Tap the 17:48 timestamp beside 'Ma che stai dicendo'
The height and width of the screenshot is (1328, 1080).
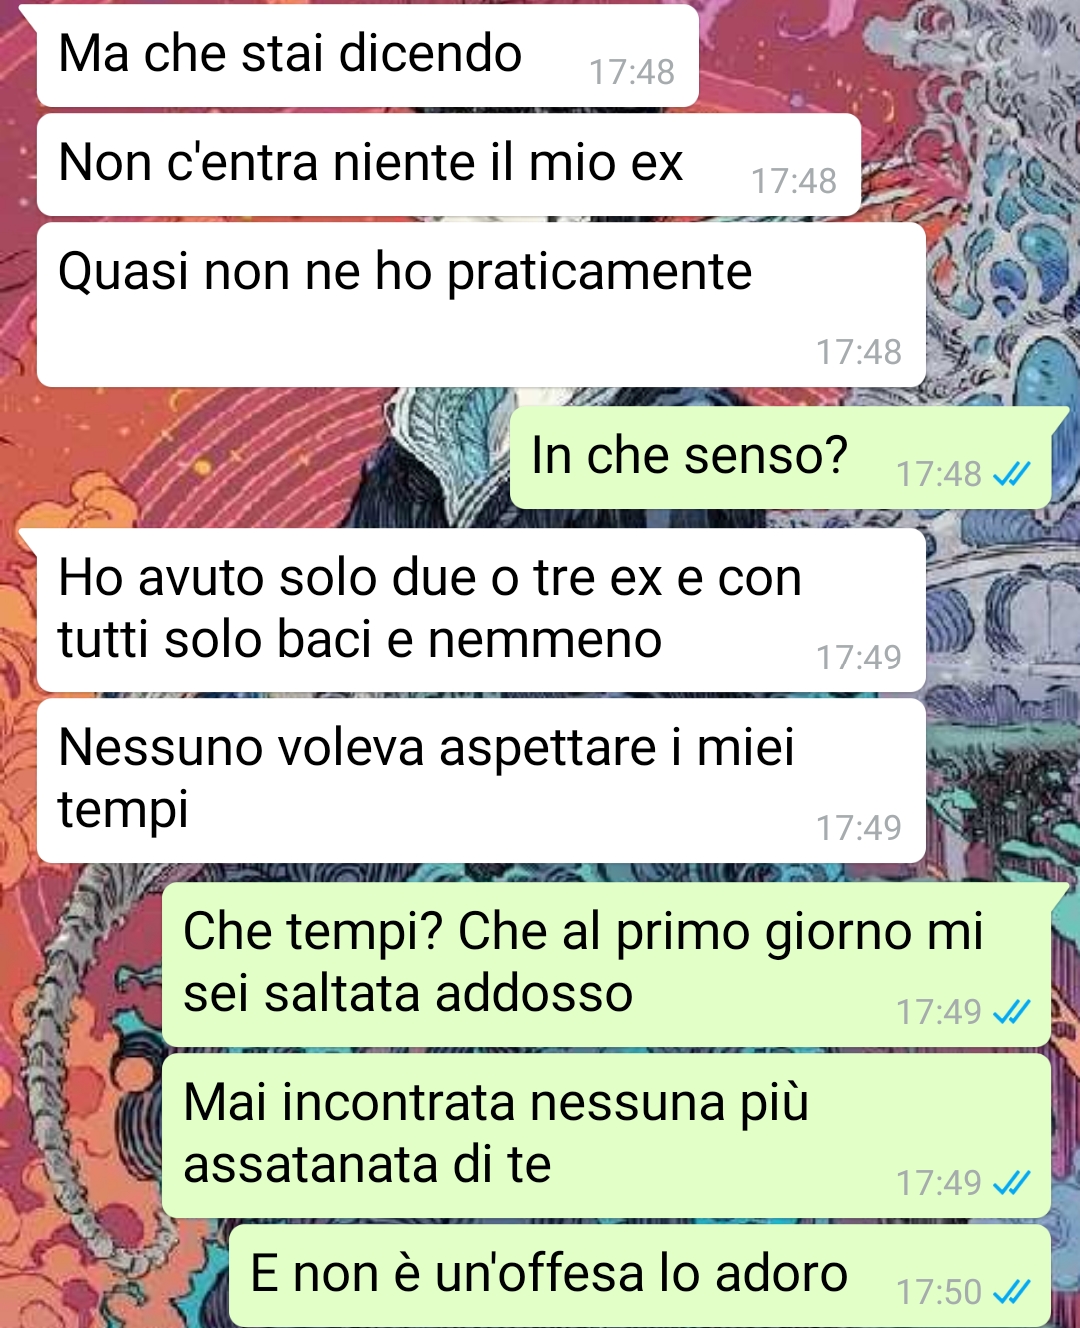[632, 72]
